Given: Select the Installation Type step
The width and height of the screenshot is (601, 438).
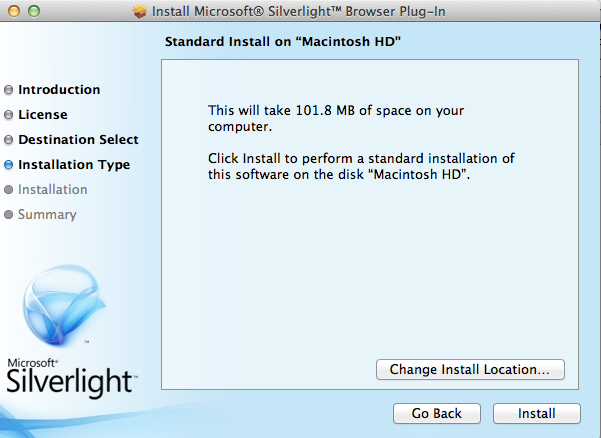Looking at the screenshot, I should point(74,165).
